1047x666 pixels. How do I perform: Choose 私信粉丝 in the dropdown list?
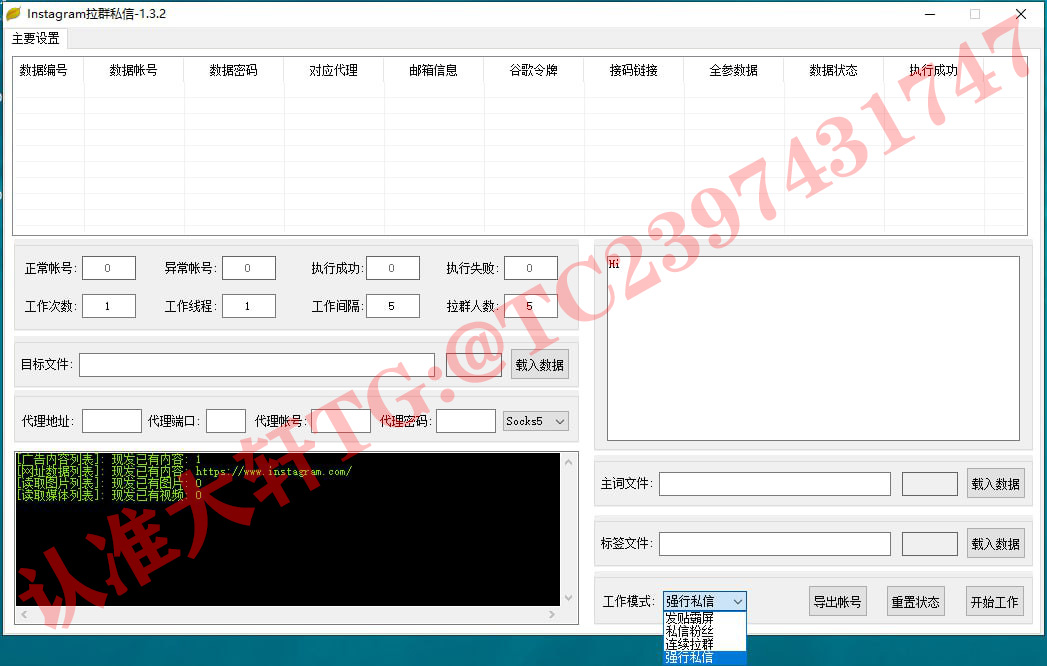[690, 631]
